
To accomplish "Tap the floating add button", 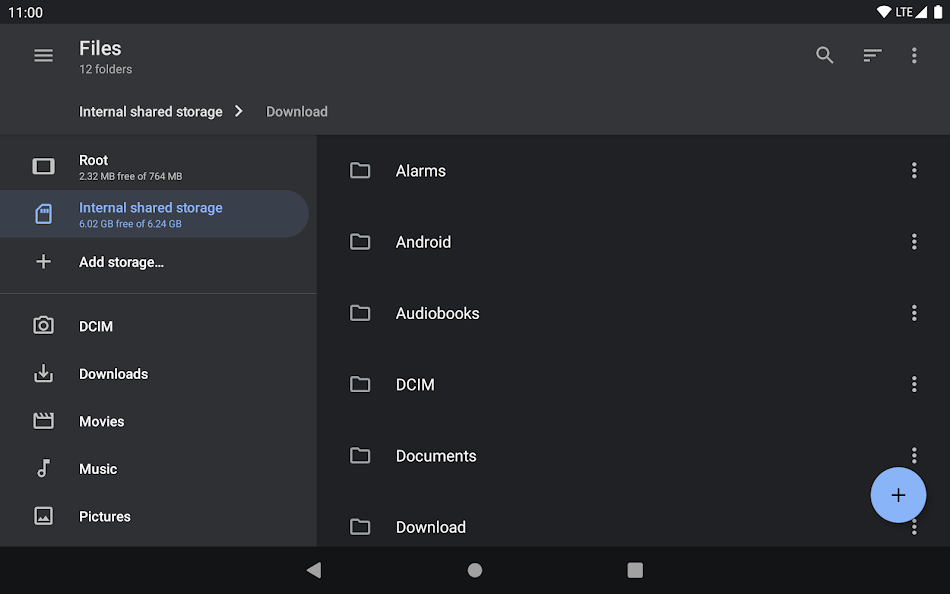I will tap(897, 495).
